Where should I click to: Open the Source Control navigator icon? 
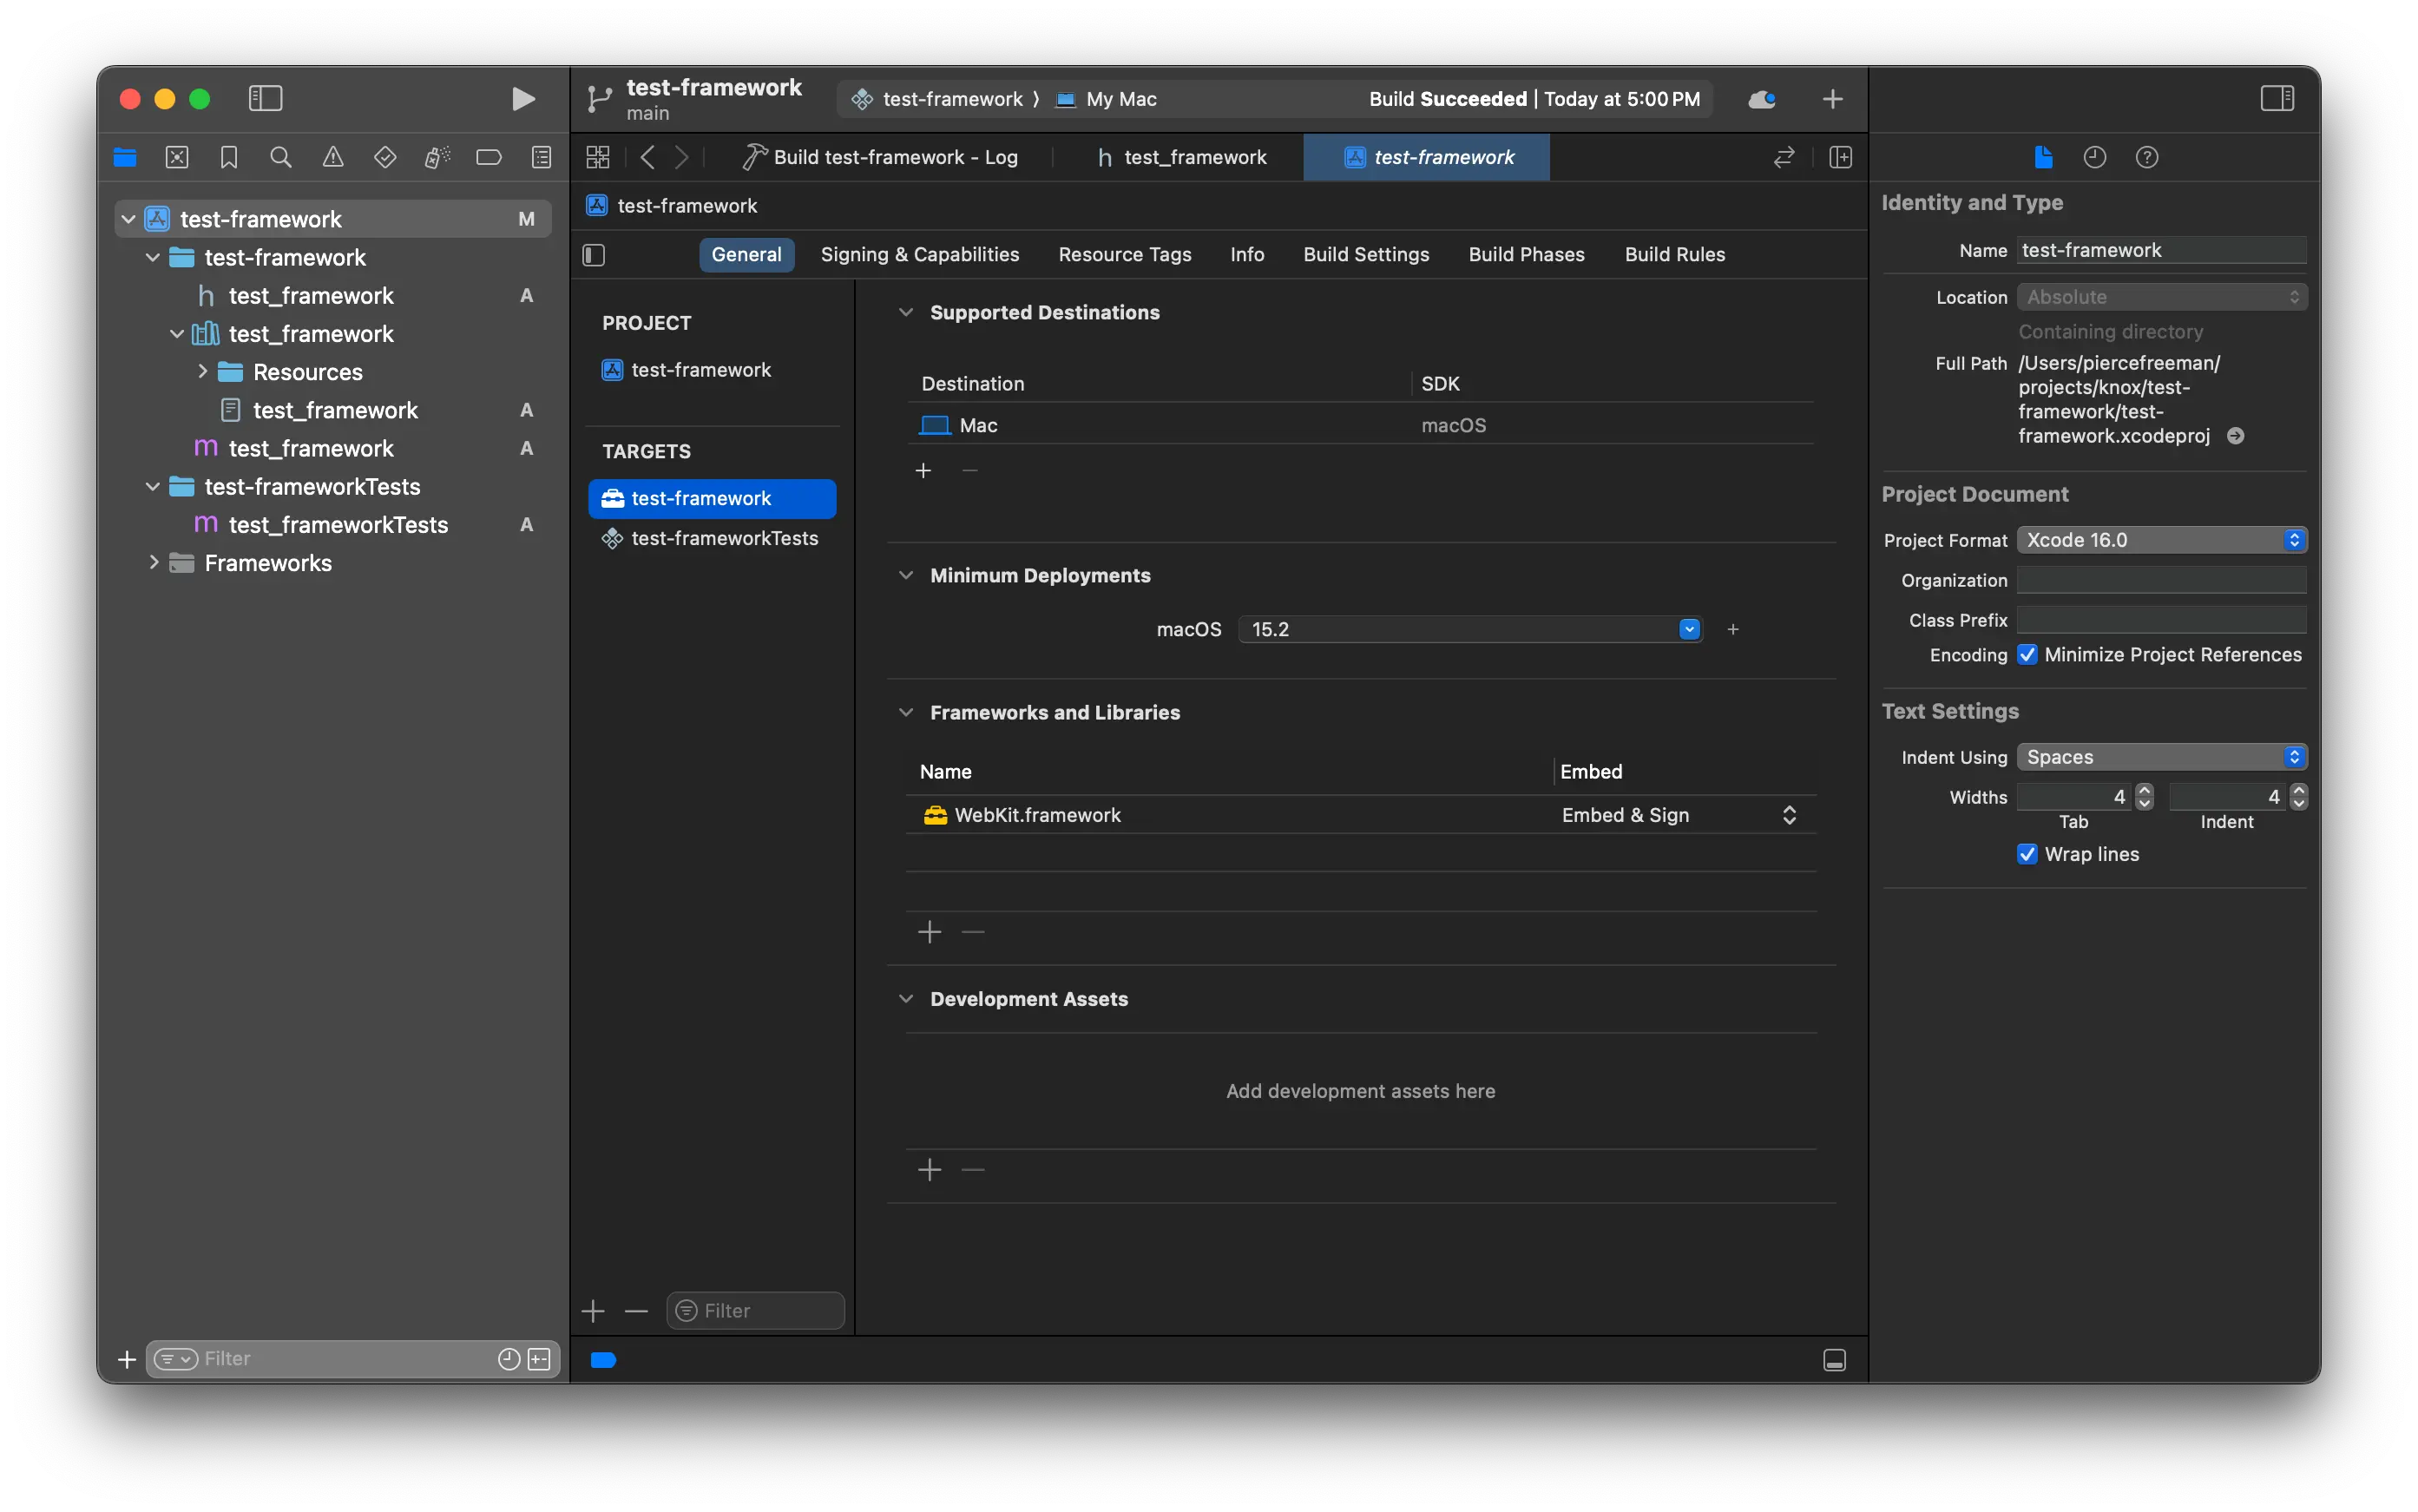(176, 157)
